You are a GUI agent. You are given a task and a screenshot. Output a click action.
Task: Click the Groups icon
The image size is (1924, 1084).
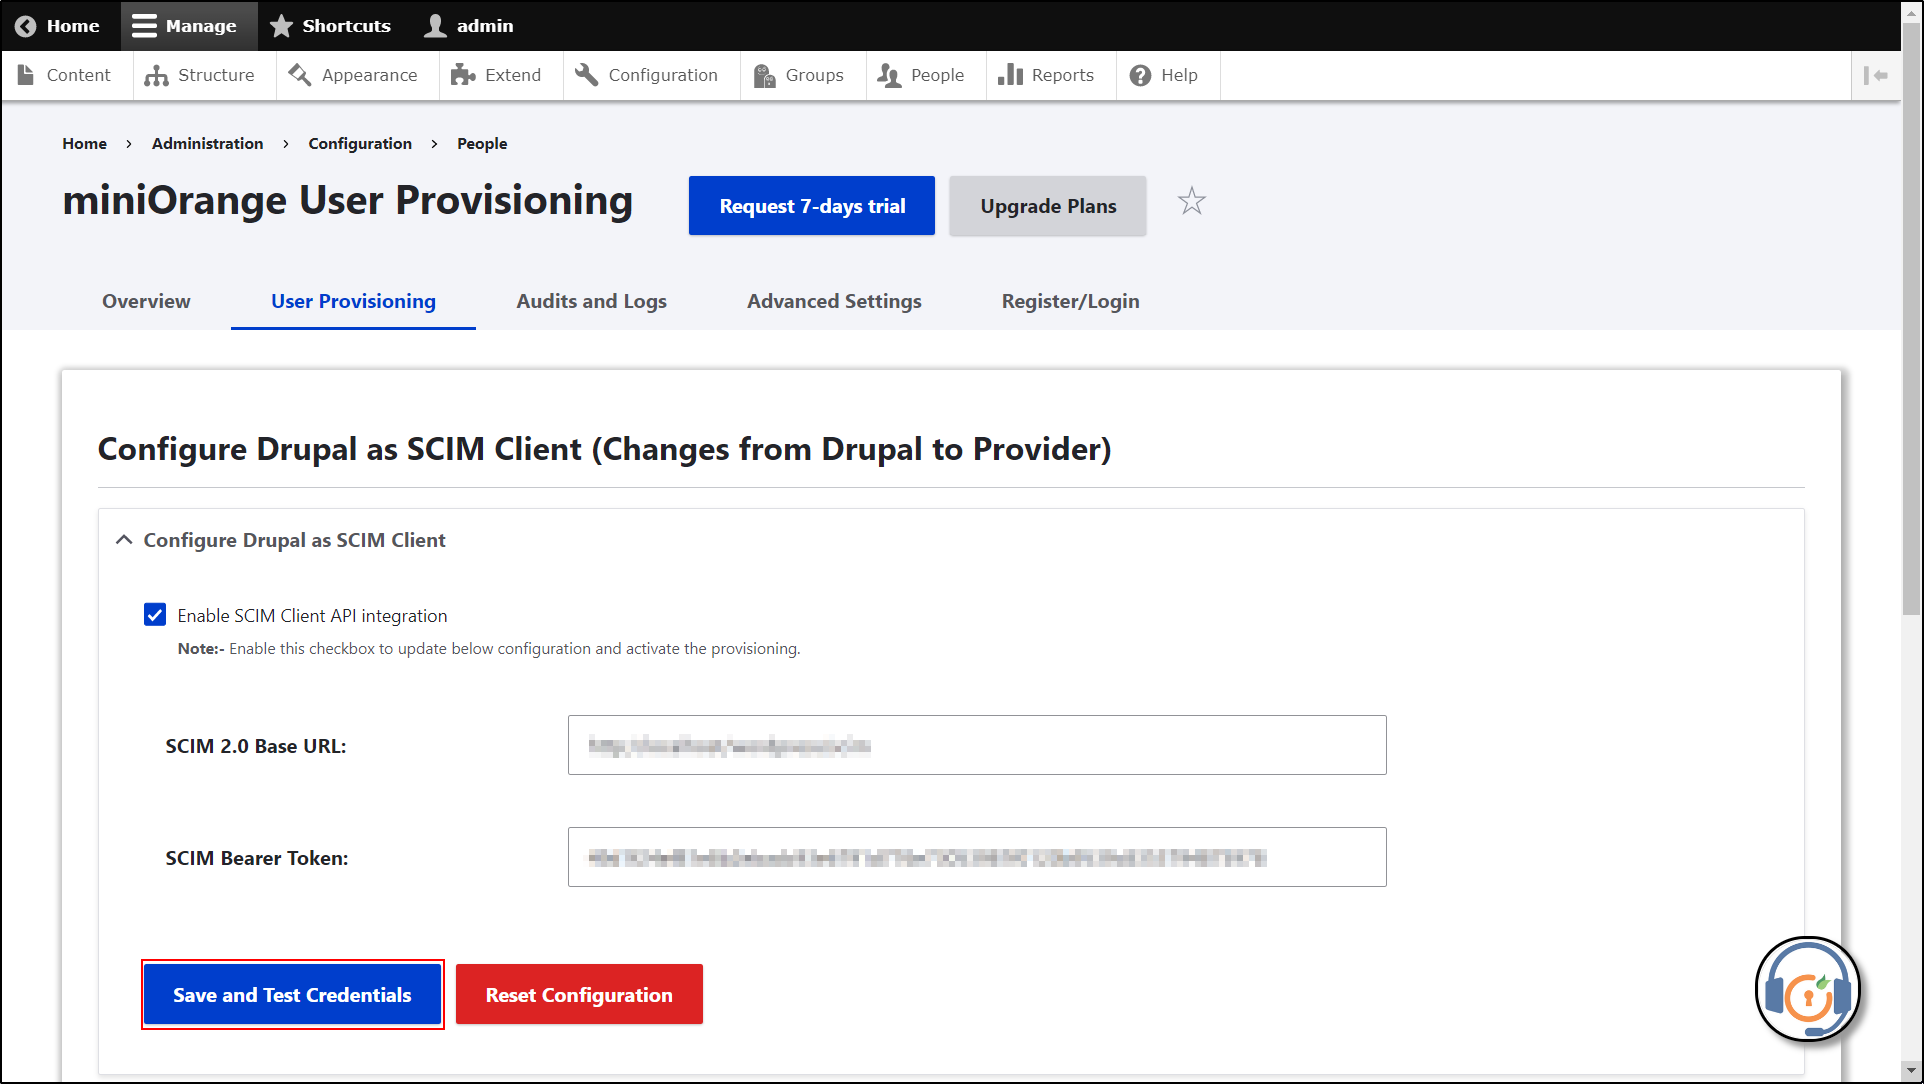pyautogui.click(x=763, y=75)
